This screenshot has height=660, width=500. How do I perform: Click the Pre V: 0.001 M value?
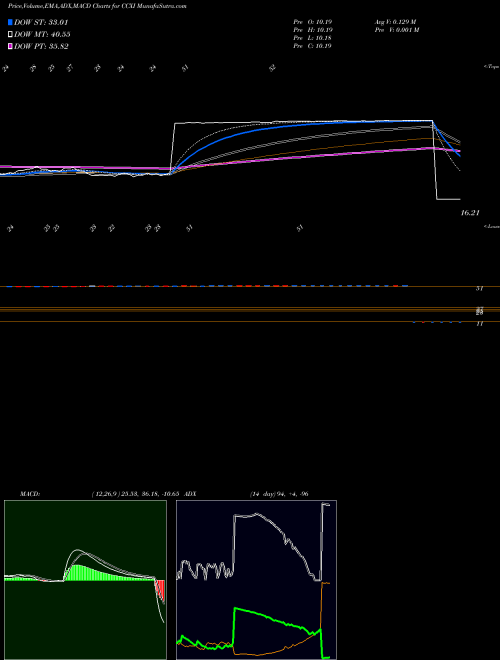396,30
